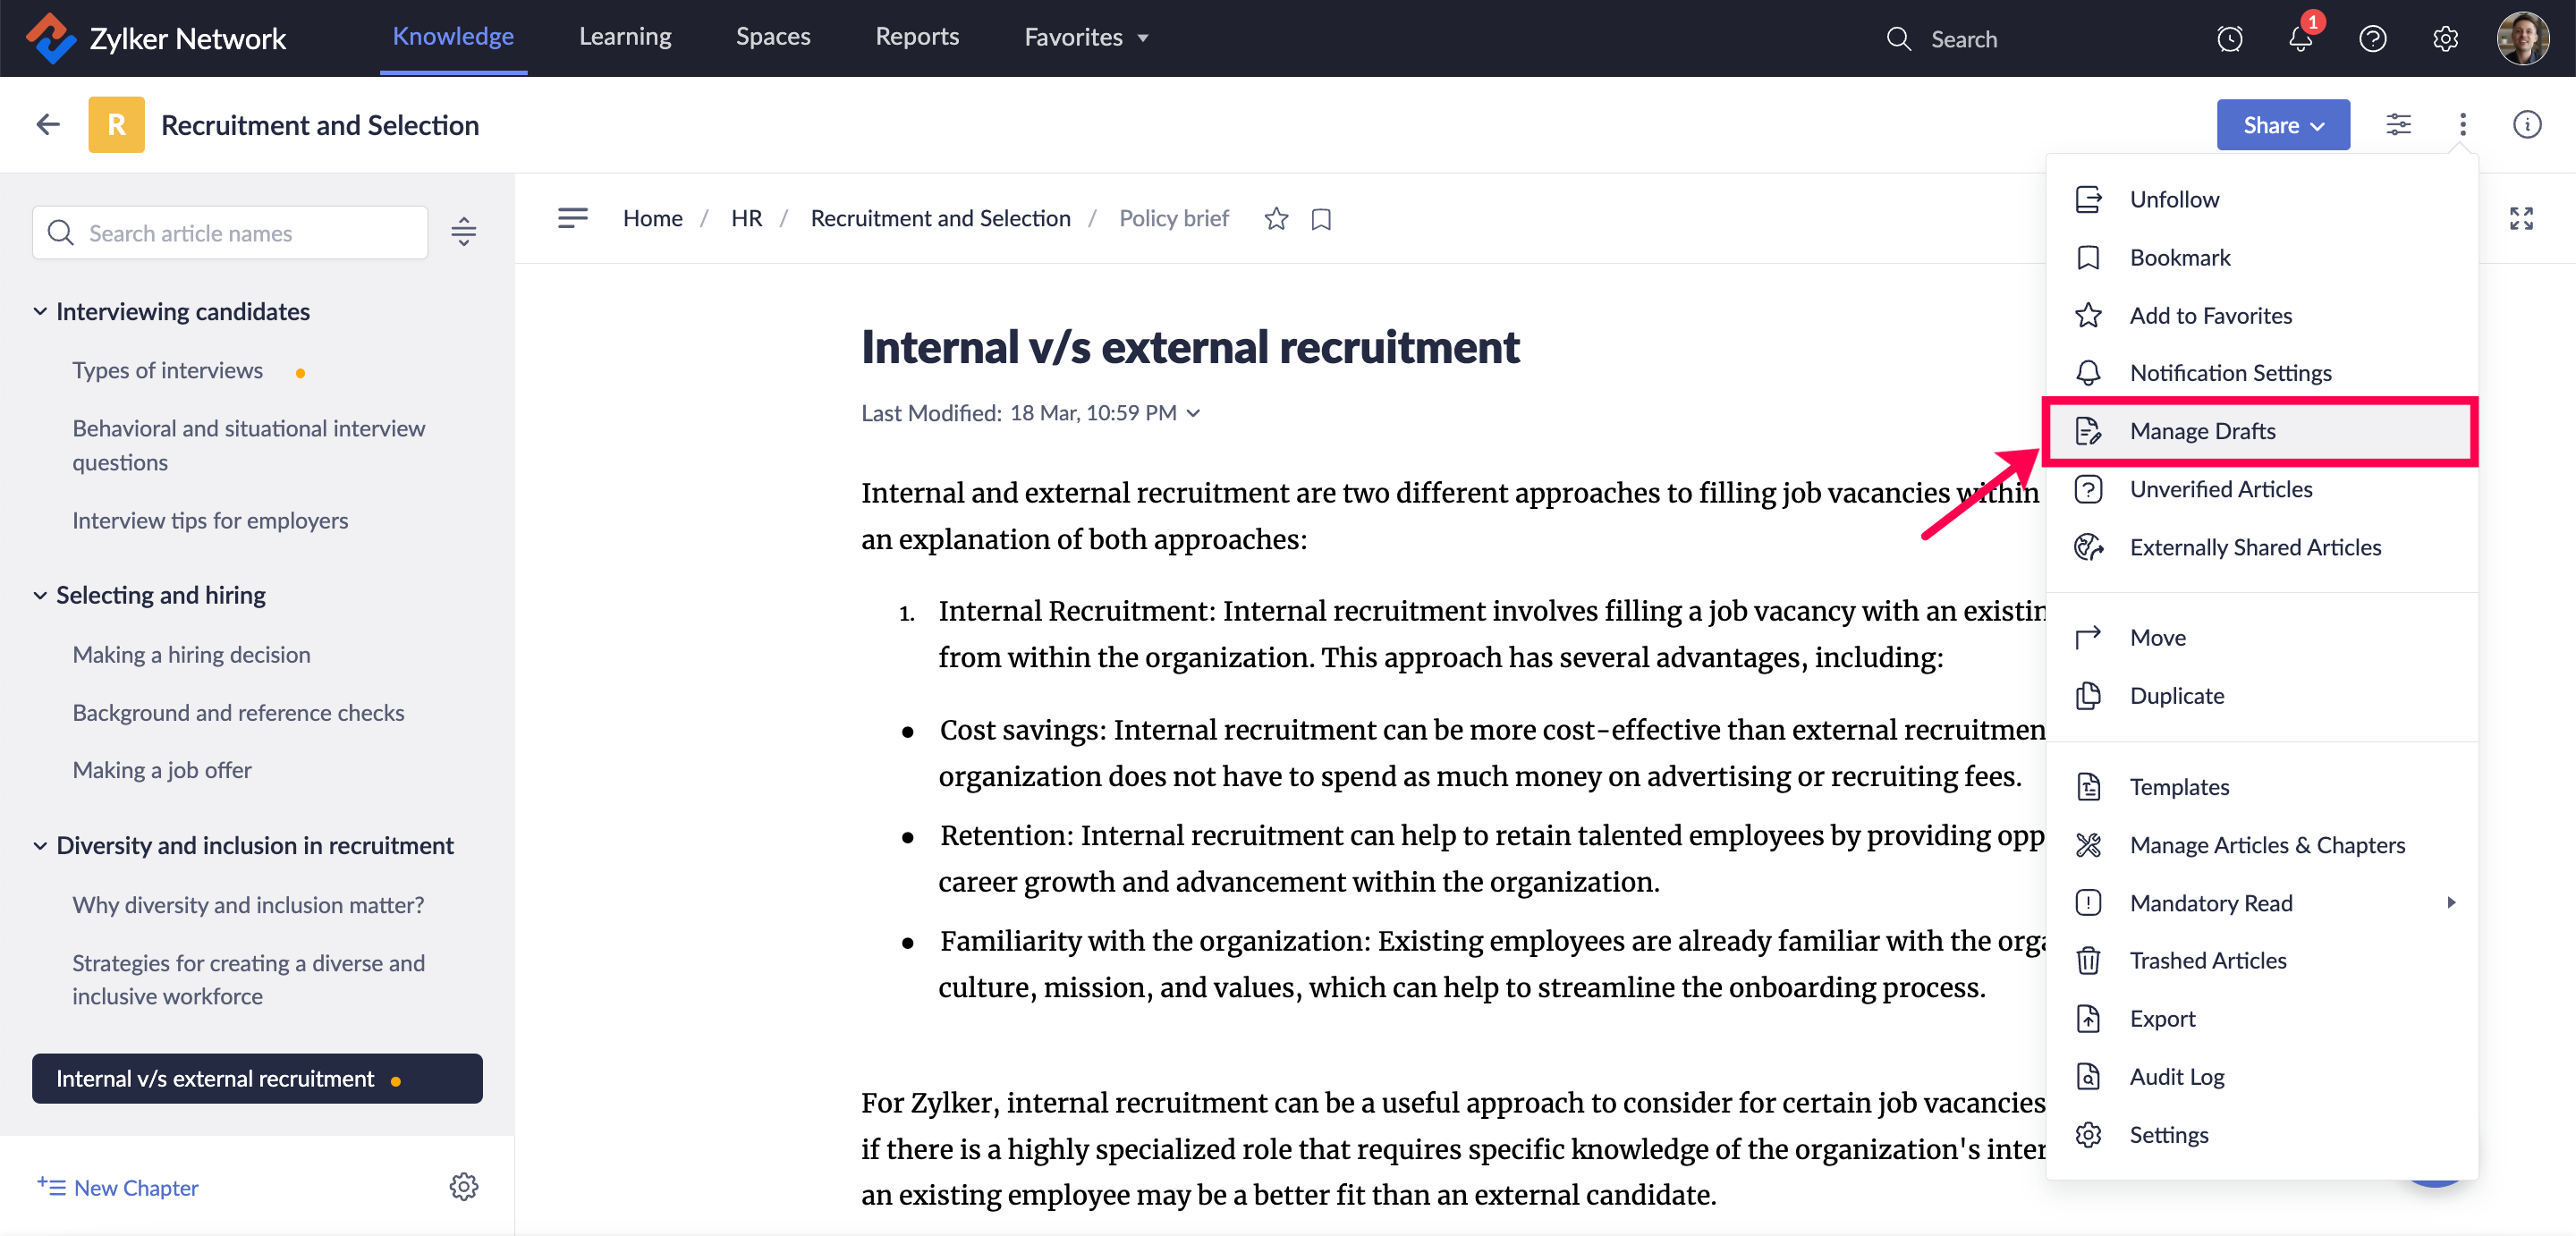Open chapter settings gear in sidebar
2576x1236 pixels.
coord(463,1187)
